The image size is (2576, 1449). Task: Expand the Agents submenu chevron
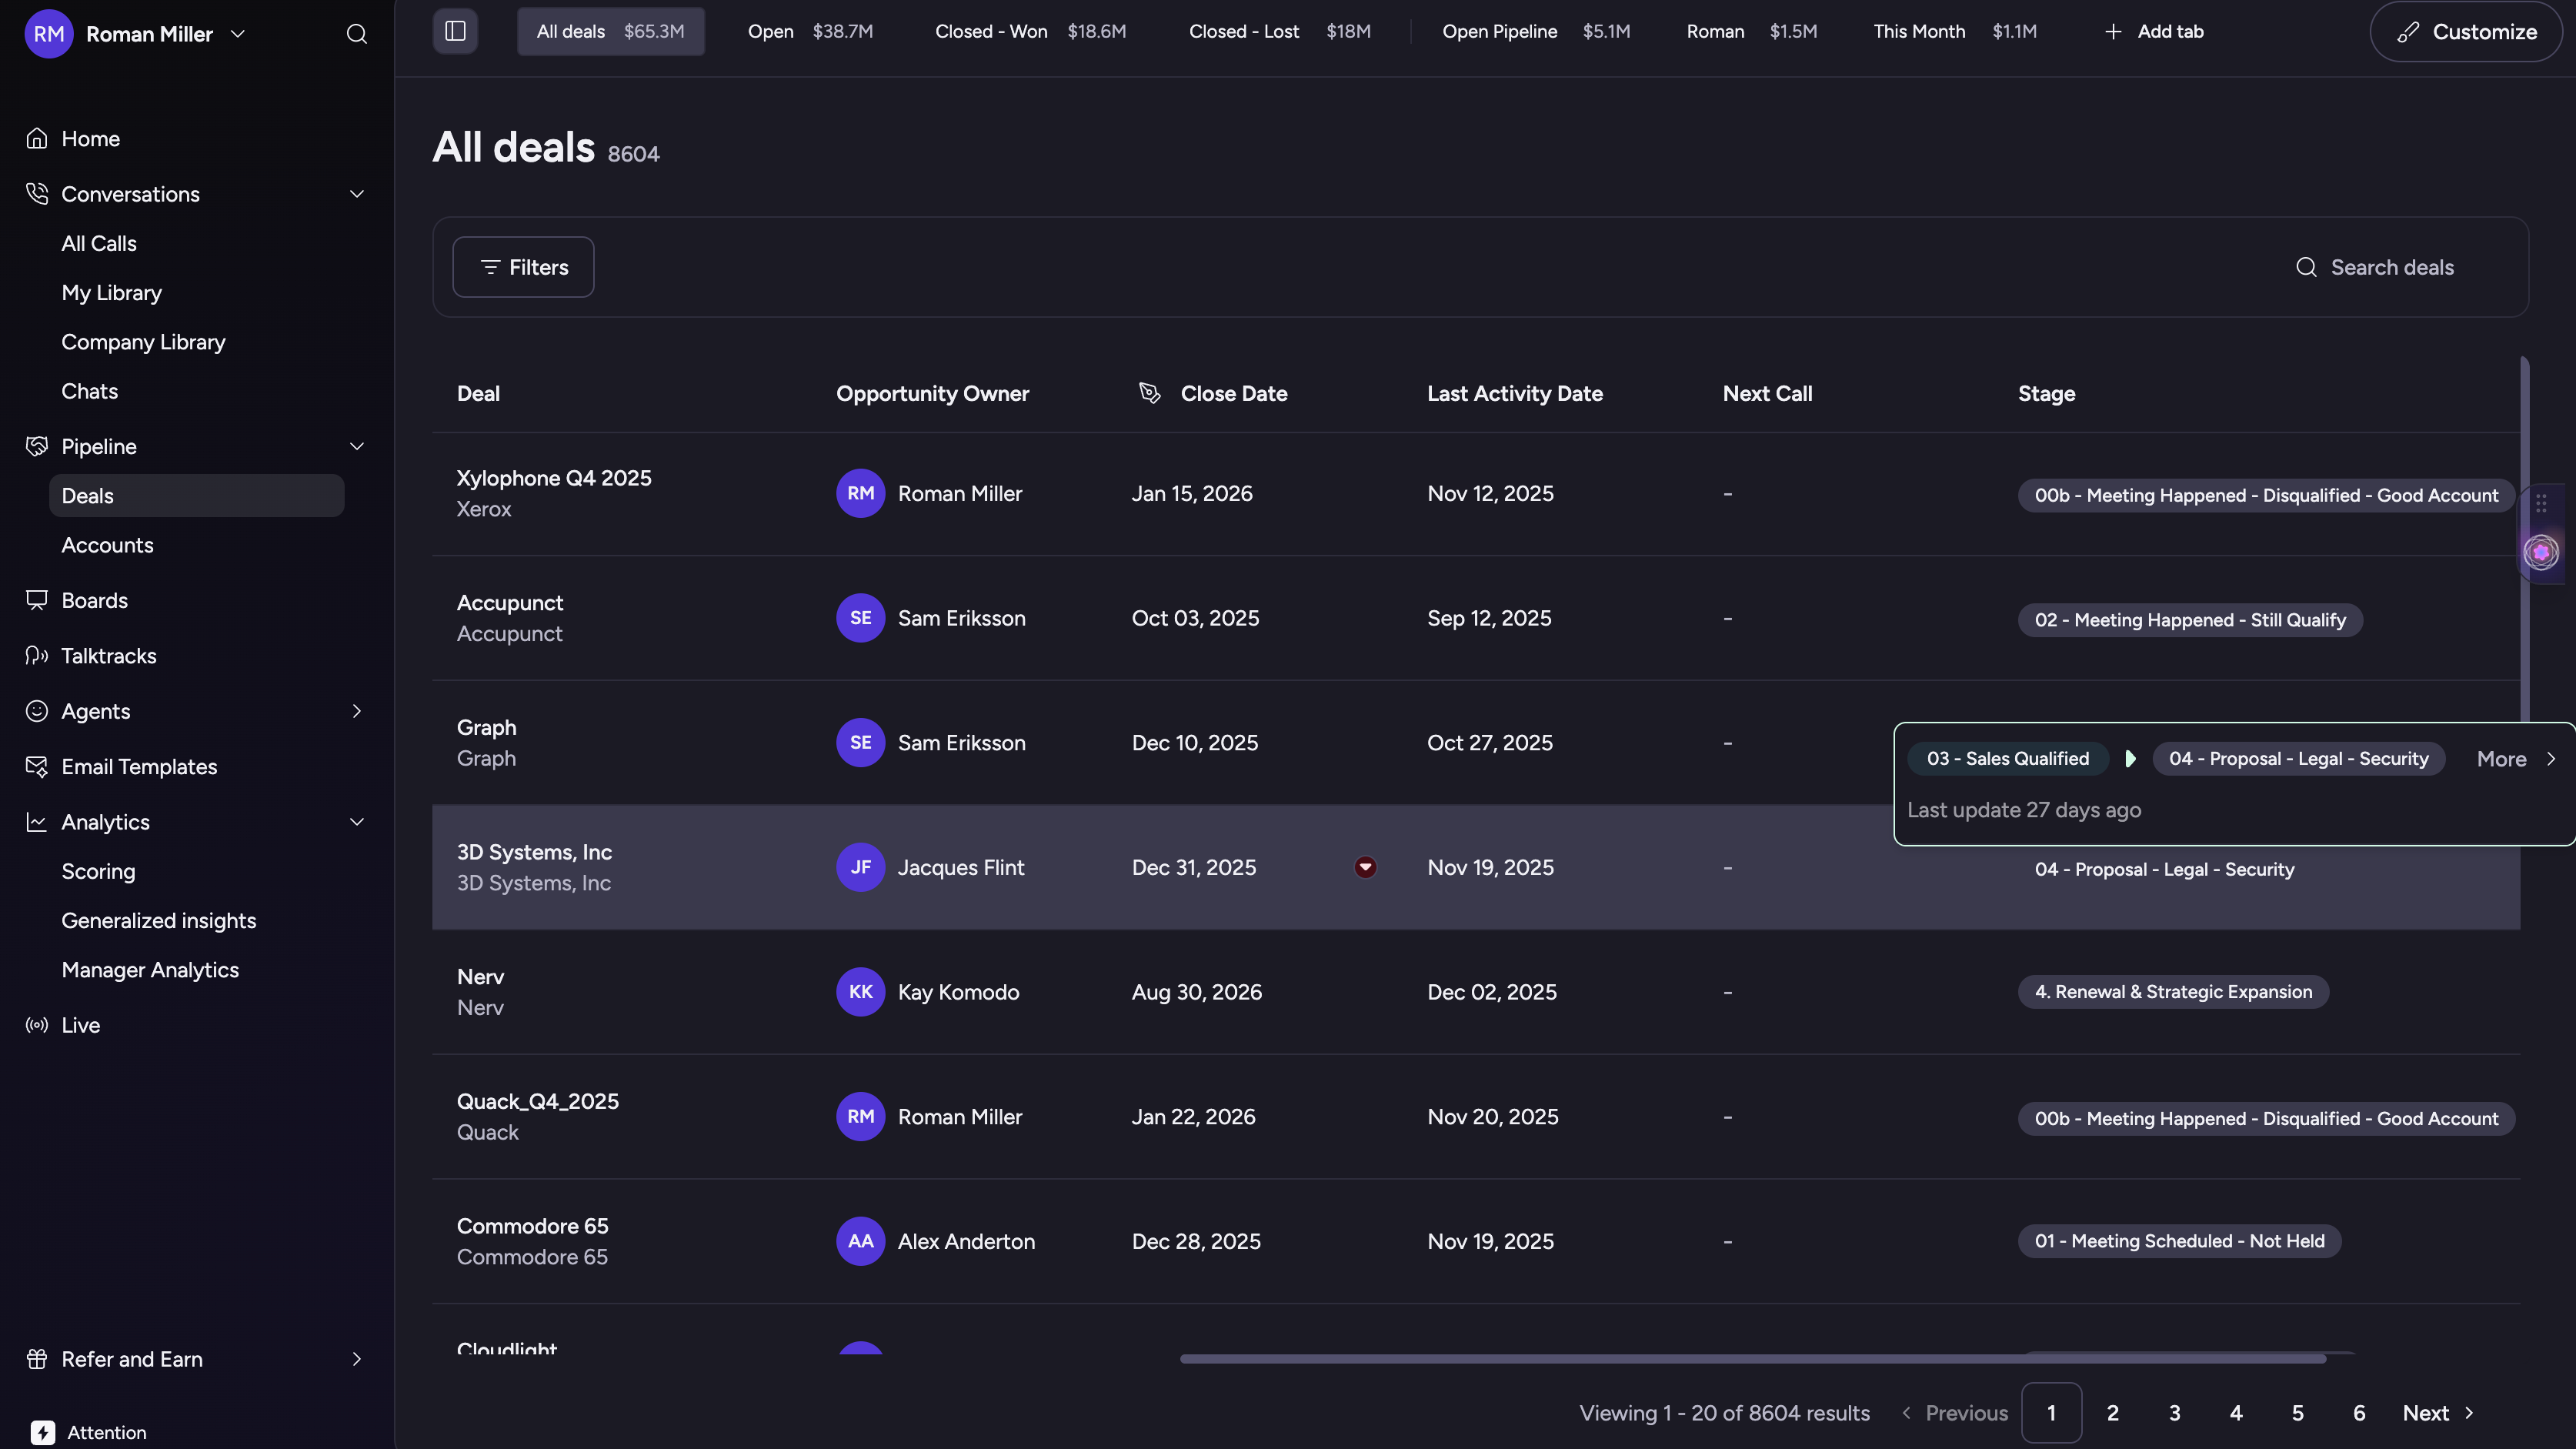357,711
